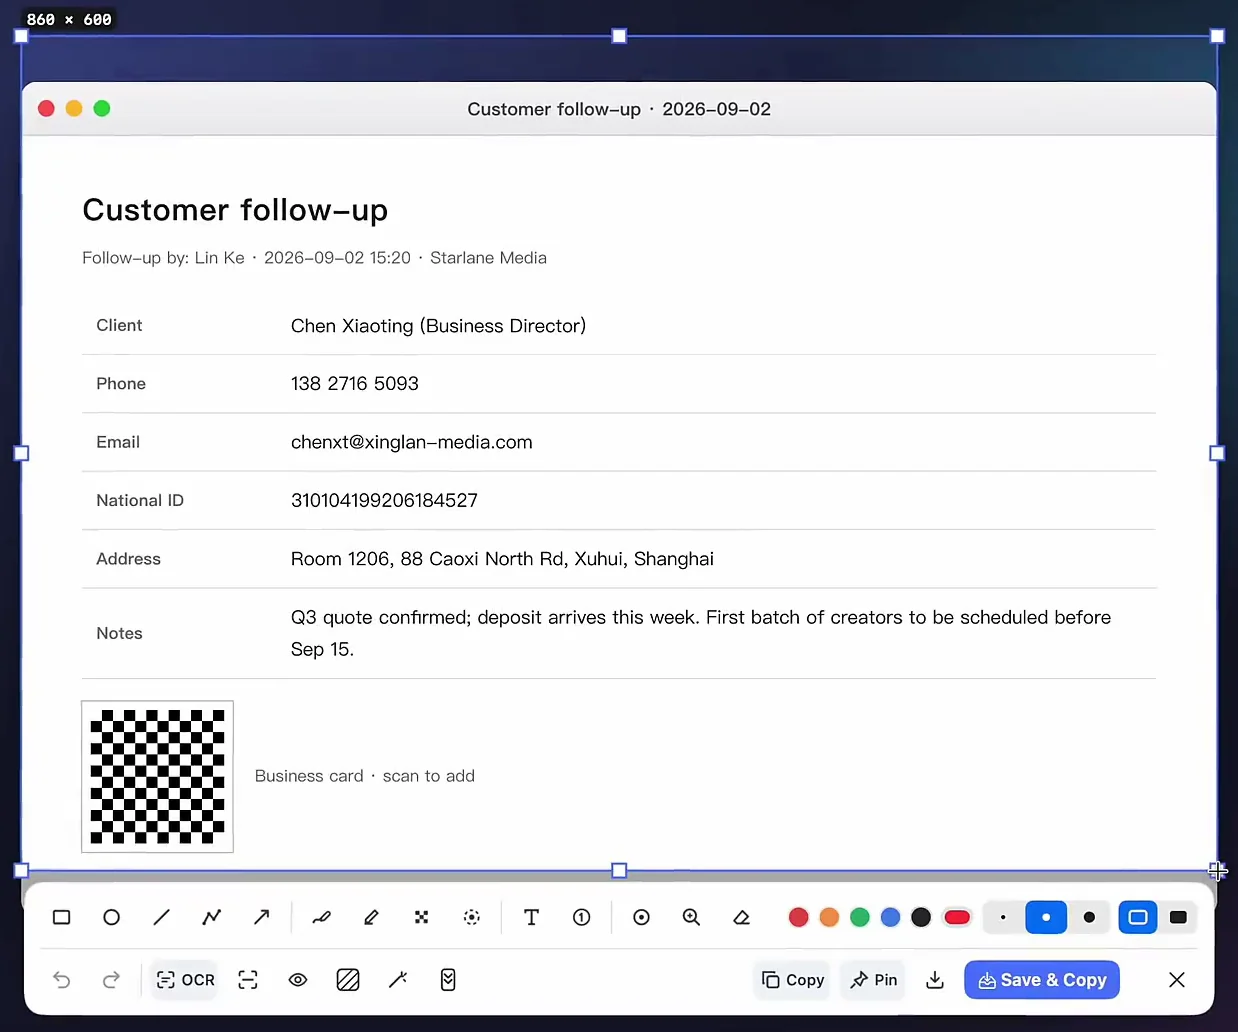Click the Notes text about Q3 quote
This screenshot has width=1238, height=1032.
701,633
